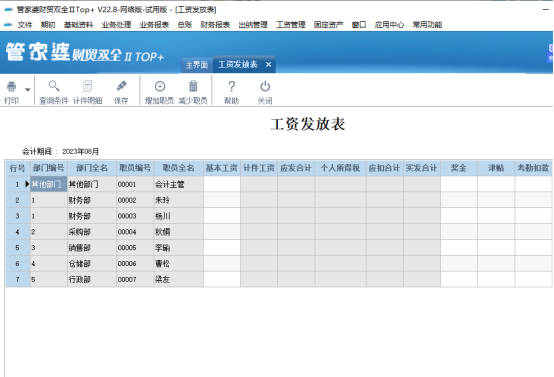Click the 职员全名 column header
Viewport: 554px width, 377px height.
pyautogui.click(x=178, y=168)
